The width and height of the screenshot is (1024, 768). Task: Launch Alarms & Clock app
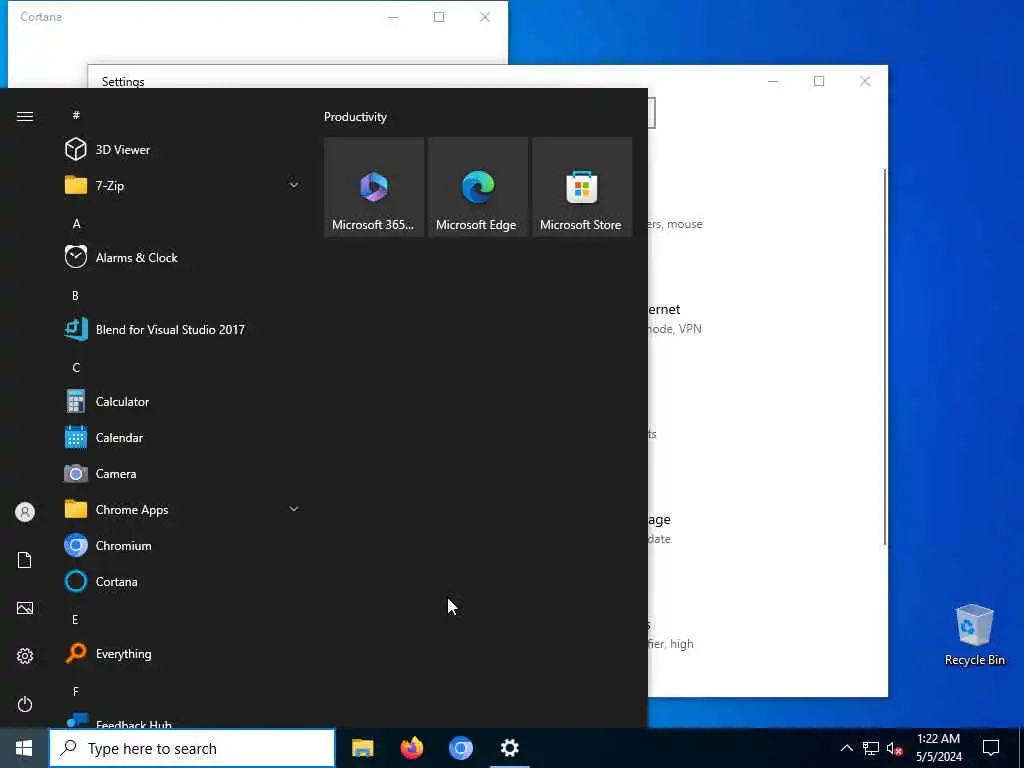point(183,257)
